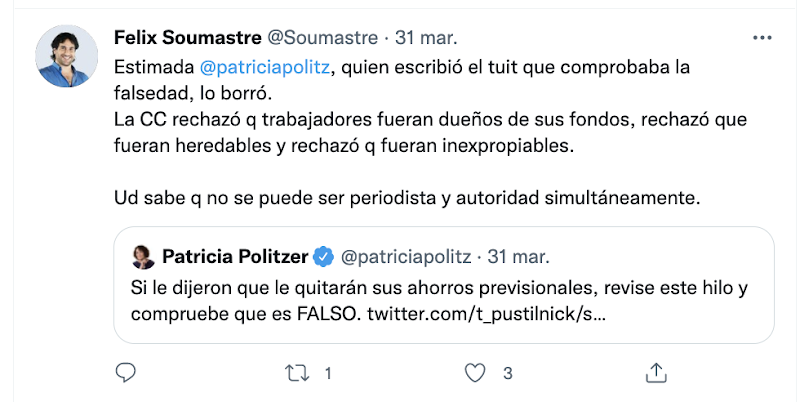800x402 pixels.
Task: Click the reply speech bubble icon
Action: coord(125,373)
